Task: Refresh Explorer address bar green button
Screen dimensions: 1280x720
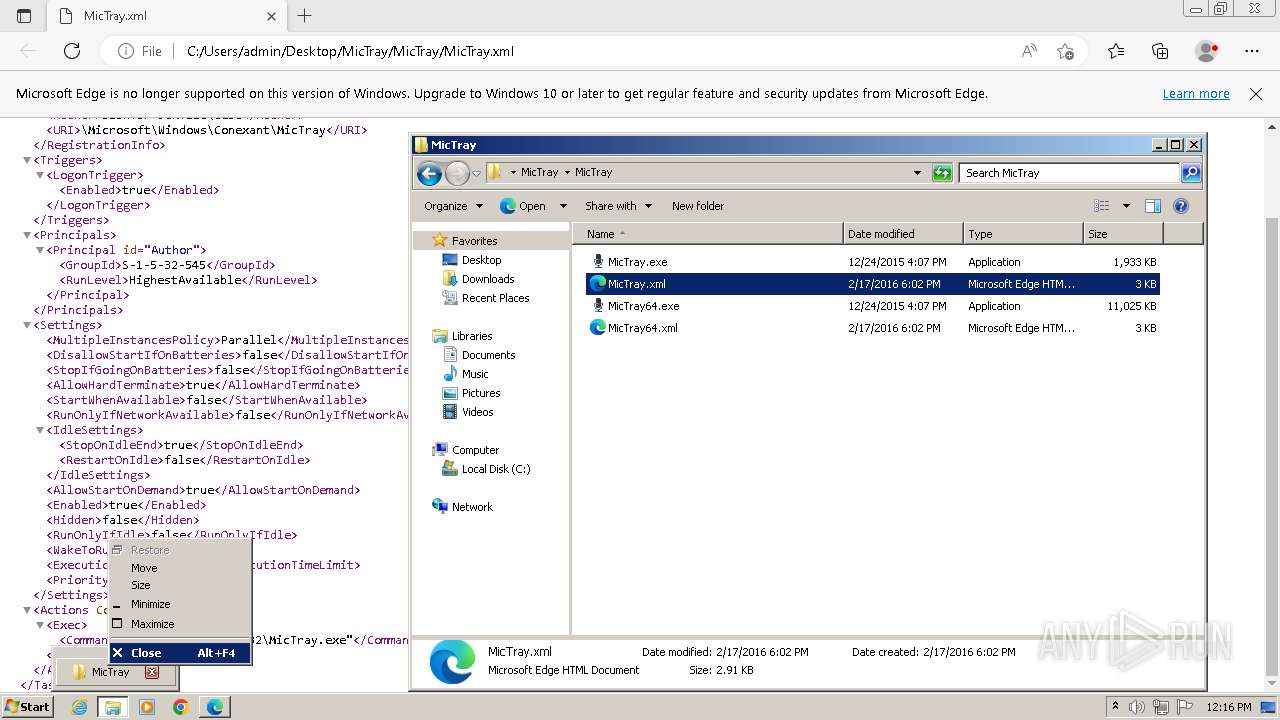Action: click(x=942, y=173)
